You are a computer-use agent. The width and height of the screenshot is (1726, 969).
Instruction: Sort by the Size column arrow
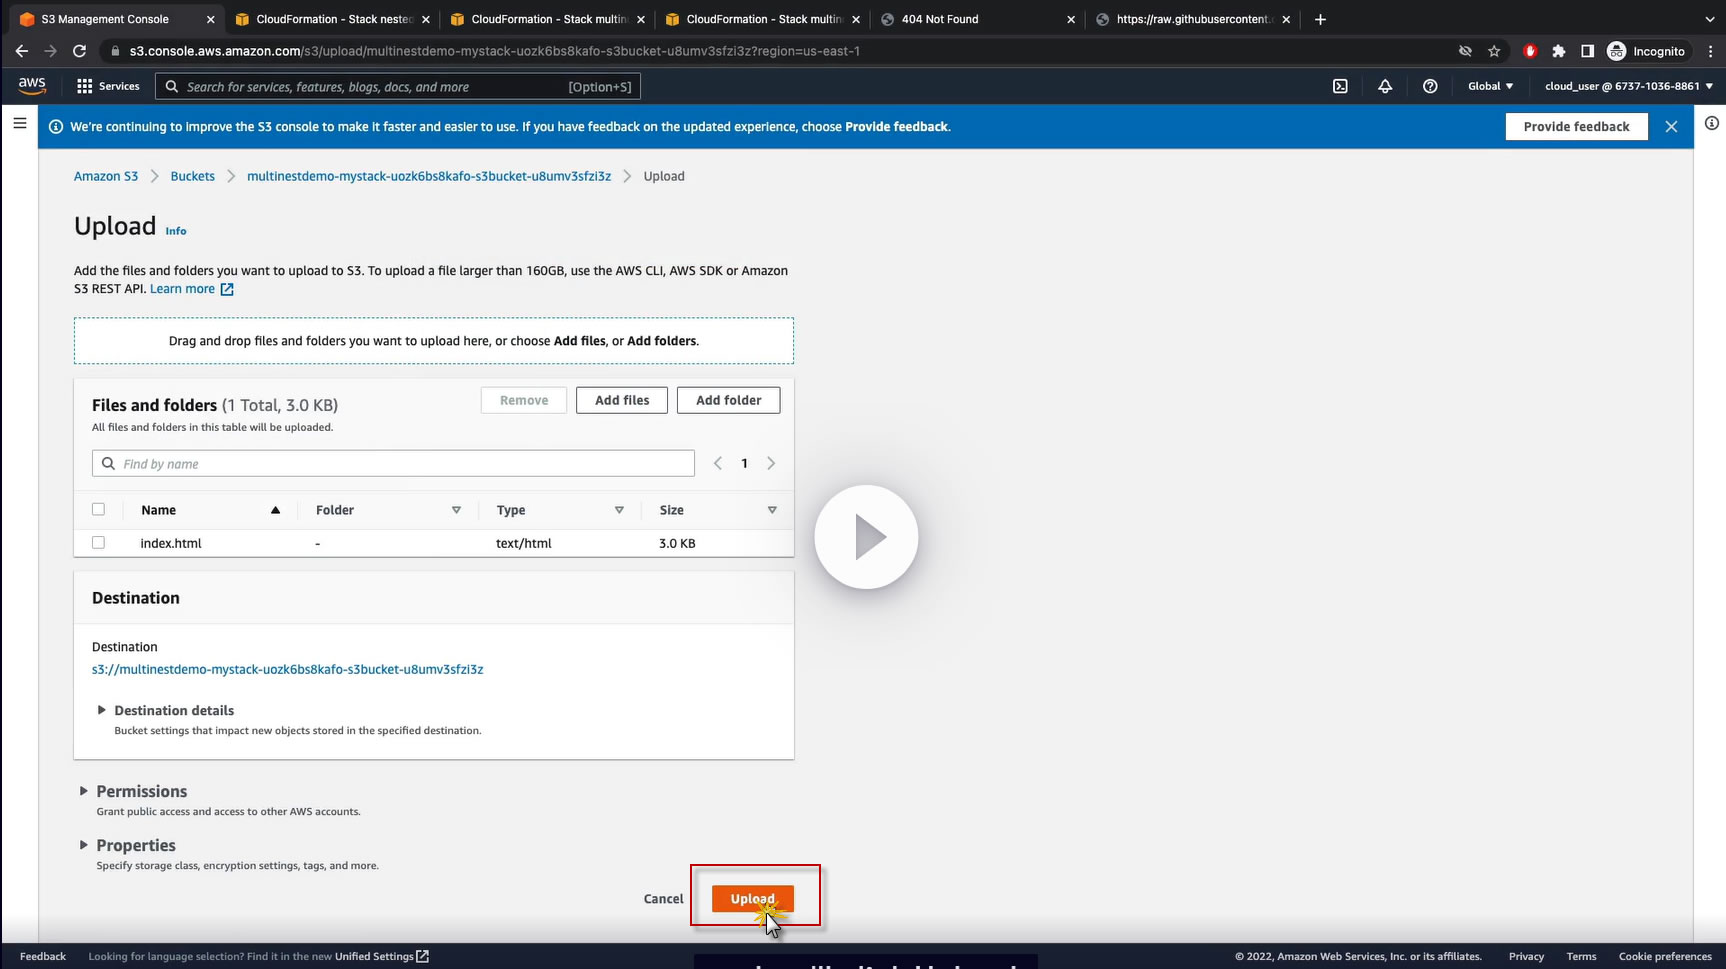(x=772, y=510)
